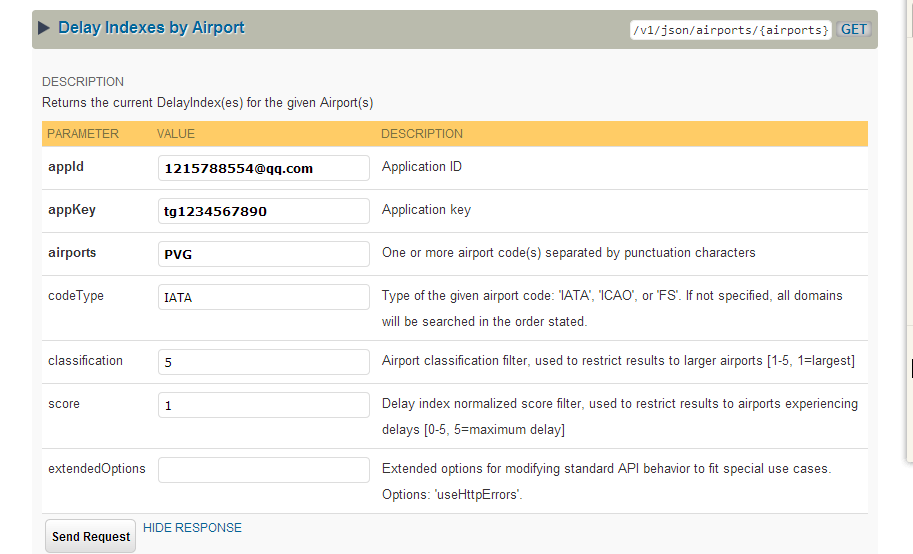Click the DESCRIPTION section label above table
This screenshot has width=913, height=554.
pos(83,82)
